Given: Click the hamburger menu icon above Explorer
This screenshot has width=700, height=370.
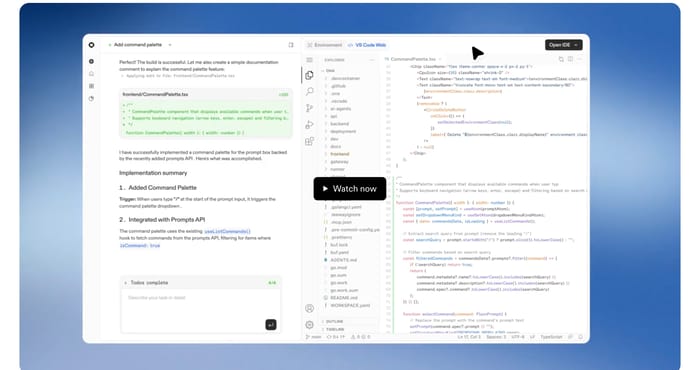Looking at the screenshot, I should tap(309, 60).
